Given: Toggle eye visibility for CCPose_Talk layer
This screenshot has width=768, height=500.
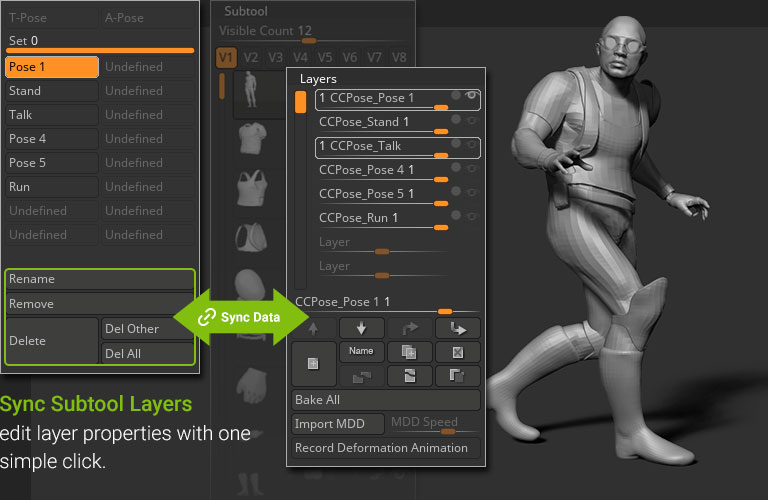Looking at the screenshot, I should (469, 144).
